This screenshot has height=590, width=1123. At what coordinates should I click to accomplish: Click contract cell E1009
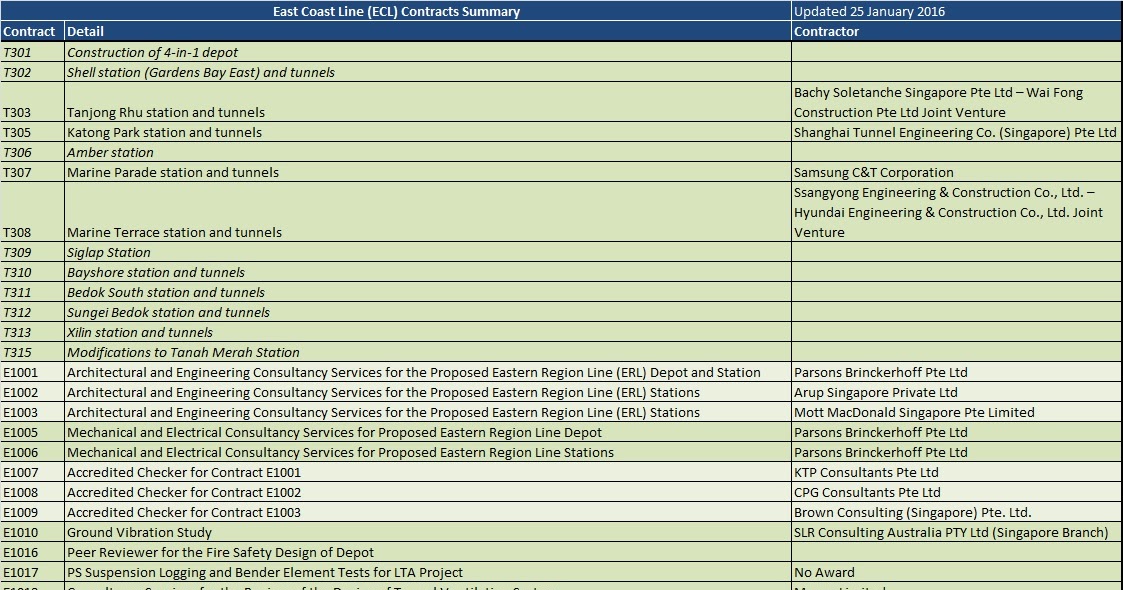[32, 513]
